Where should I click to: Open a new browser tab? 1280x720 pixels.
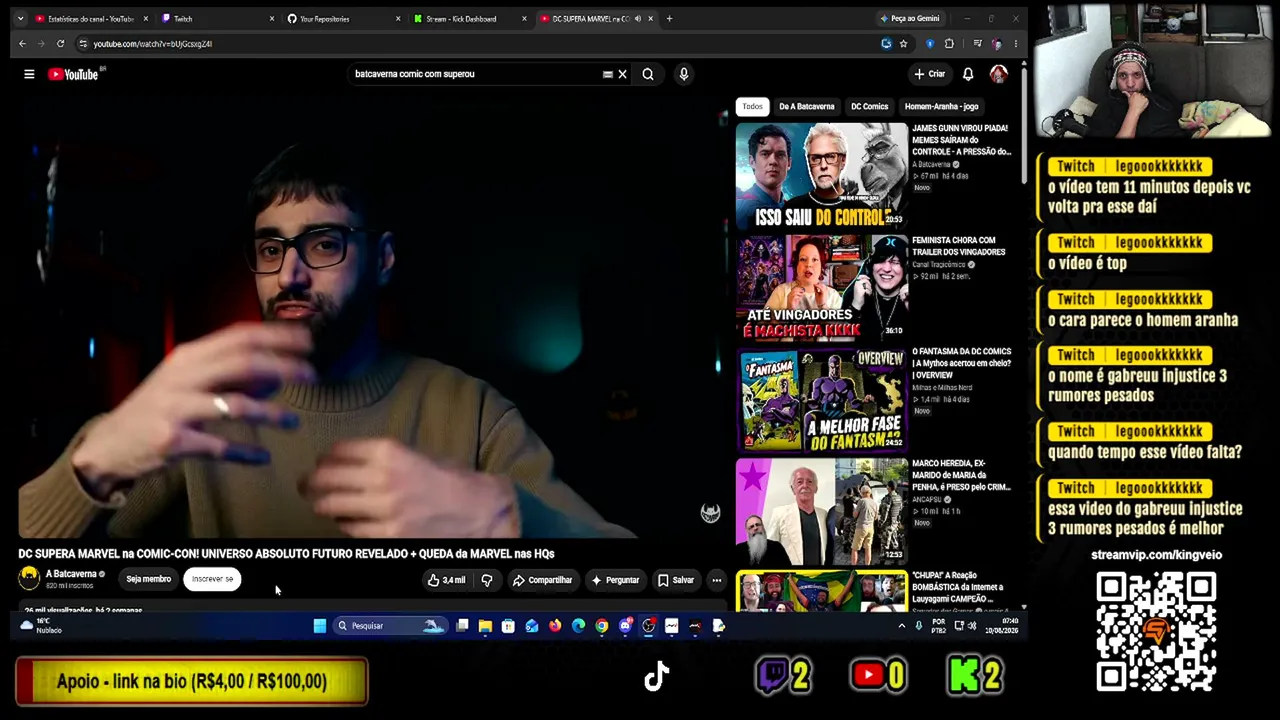(x=669, y=19)
